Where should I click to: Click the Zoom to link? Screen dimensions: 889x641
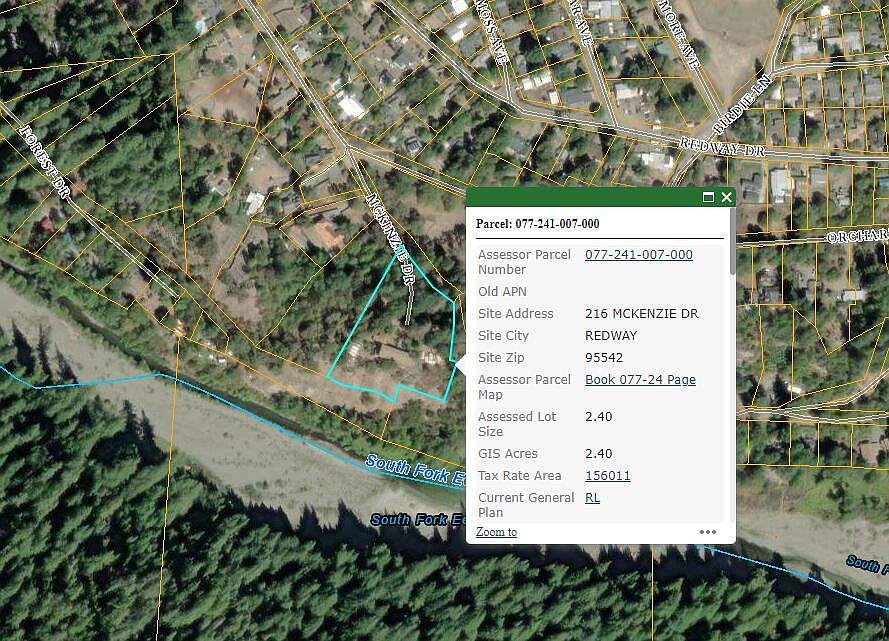[496, 532]
